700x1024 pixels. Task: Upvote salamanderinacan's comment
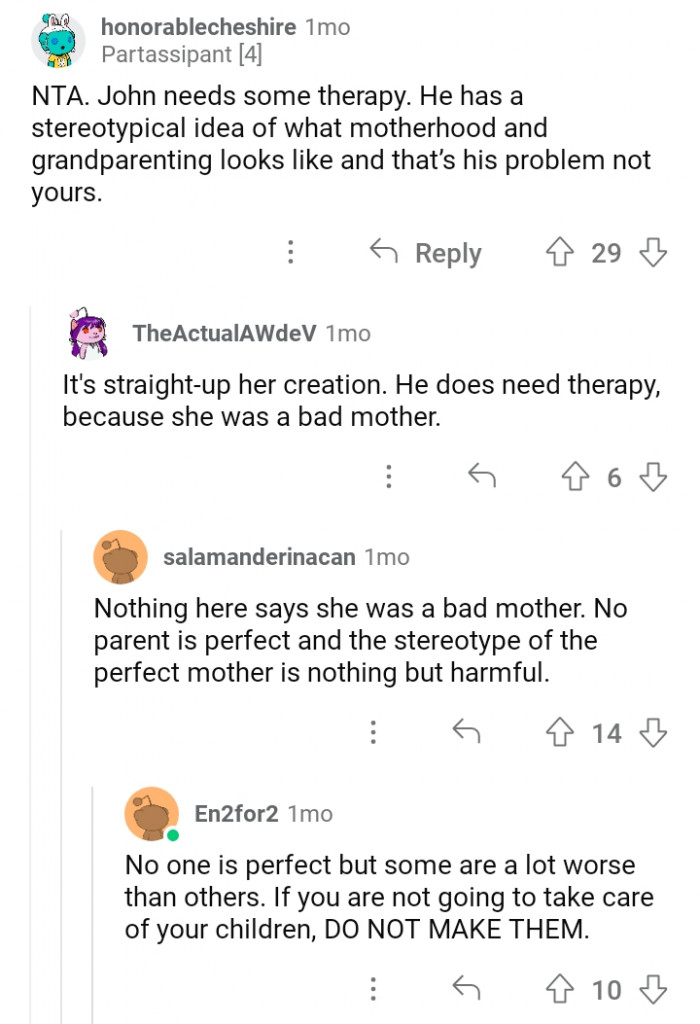[560, 734]
